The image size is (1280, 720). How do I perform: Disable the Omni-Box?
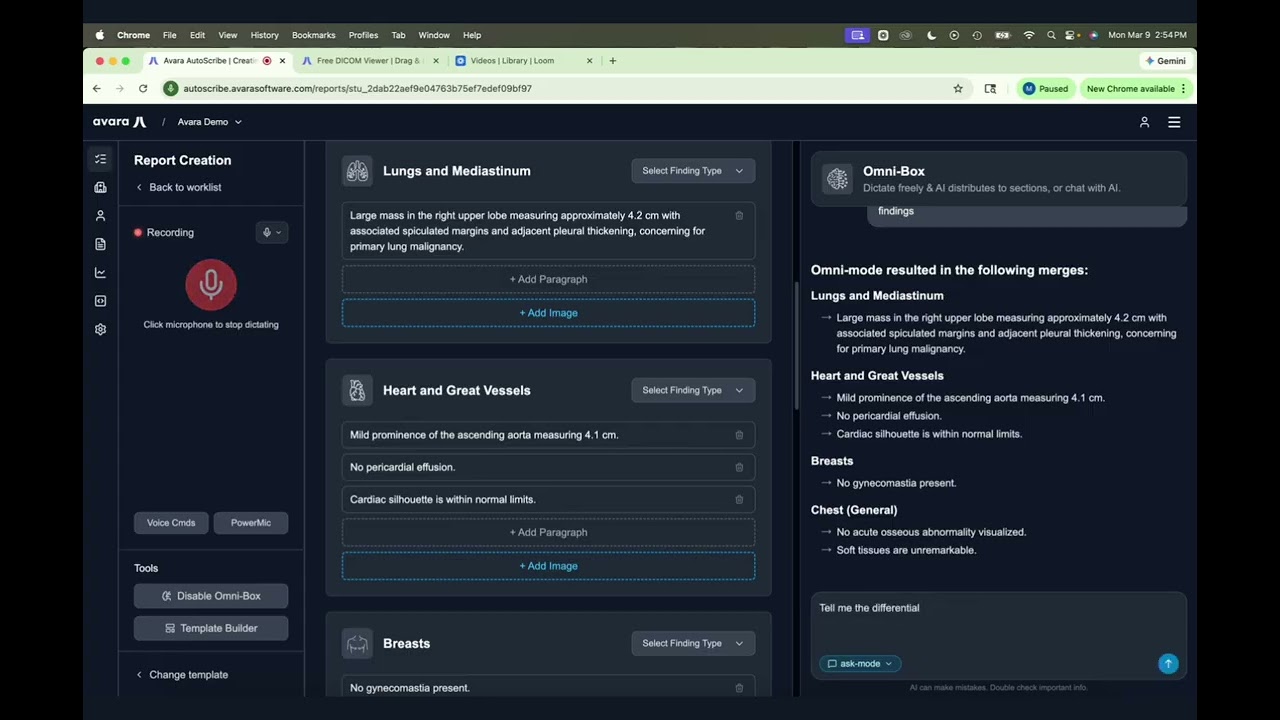tap(211, 596)
